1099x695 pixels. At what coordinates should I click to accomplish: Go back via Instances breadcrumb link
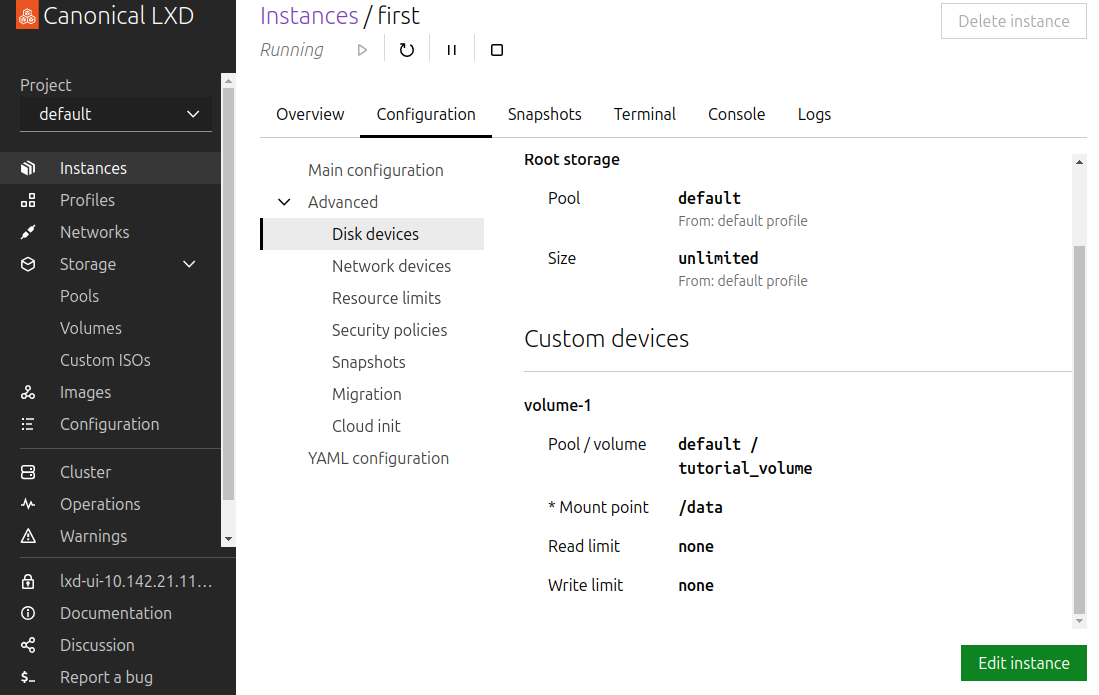308,16
